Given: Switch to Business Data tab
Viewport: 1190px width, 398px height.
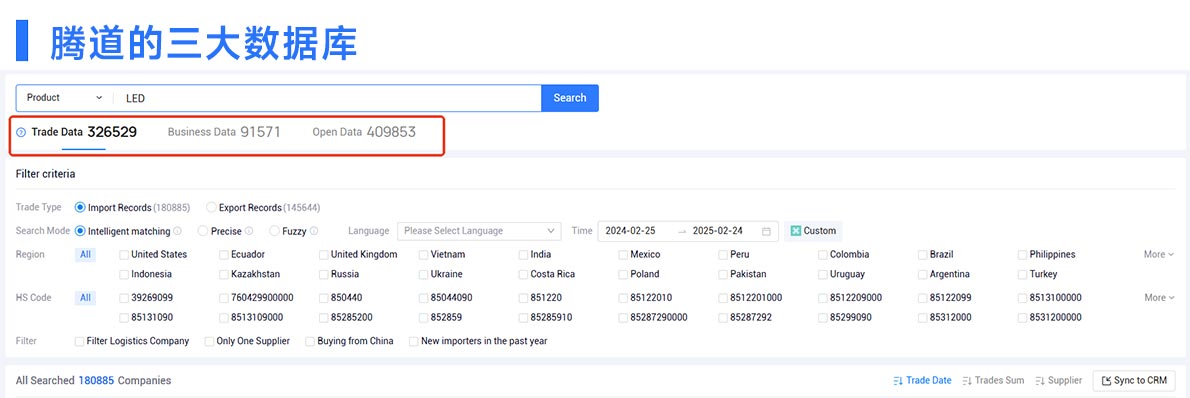Looking at the screenshot, I should point(224,132).
